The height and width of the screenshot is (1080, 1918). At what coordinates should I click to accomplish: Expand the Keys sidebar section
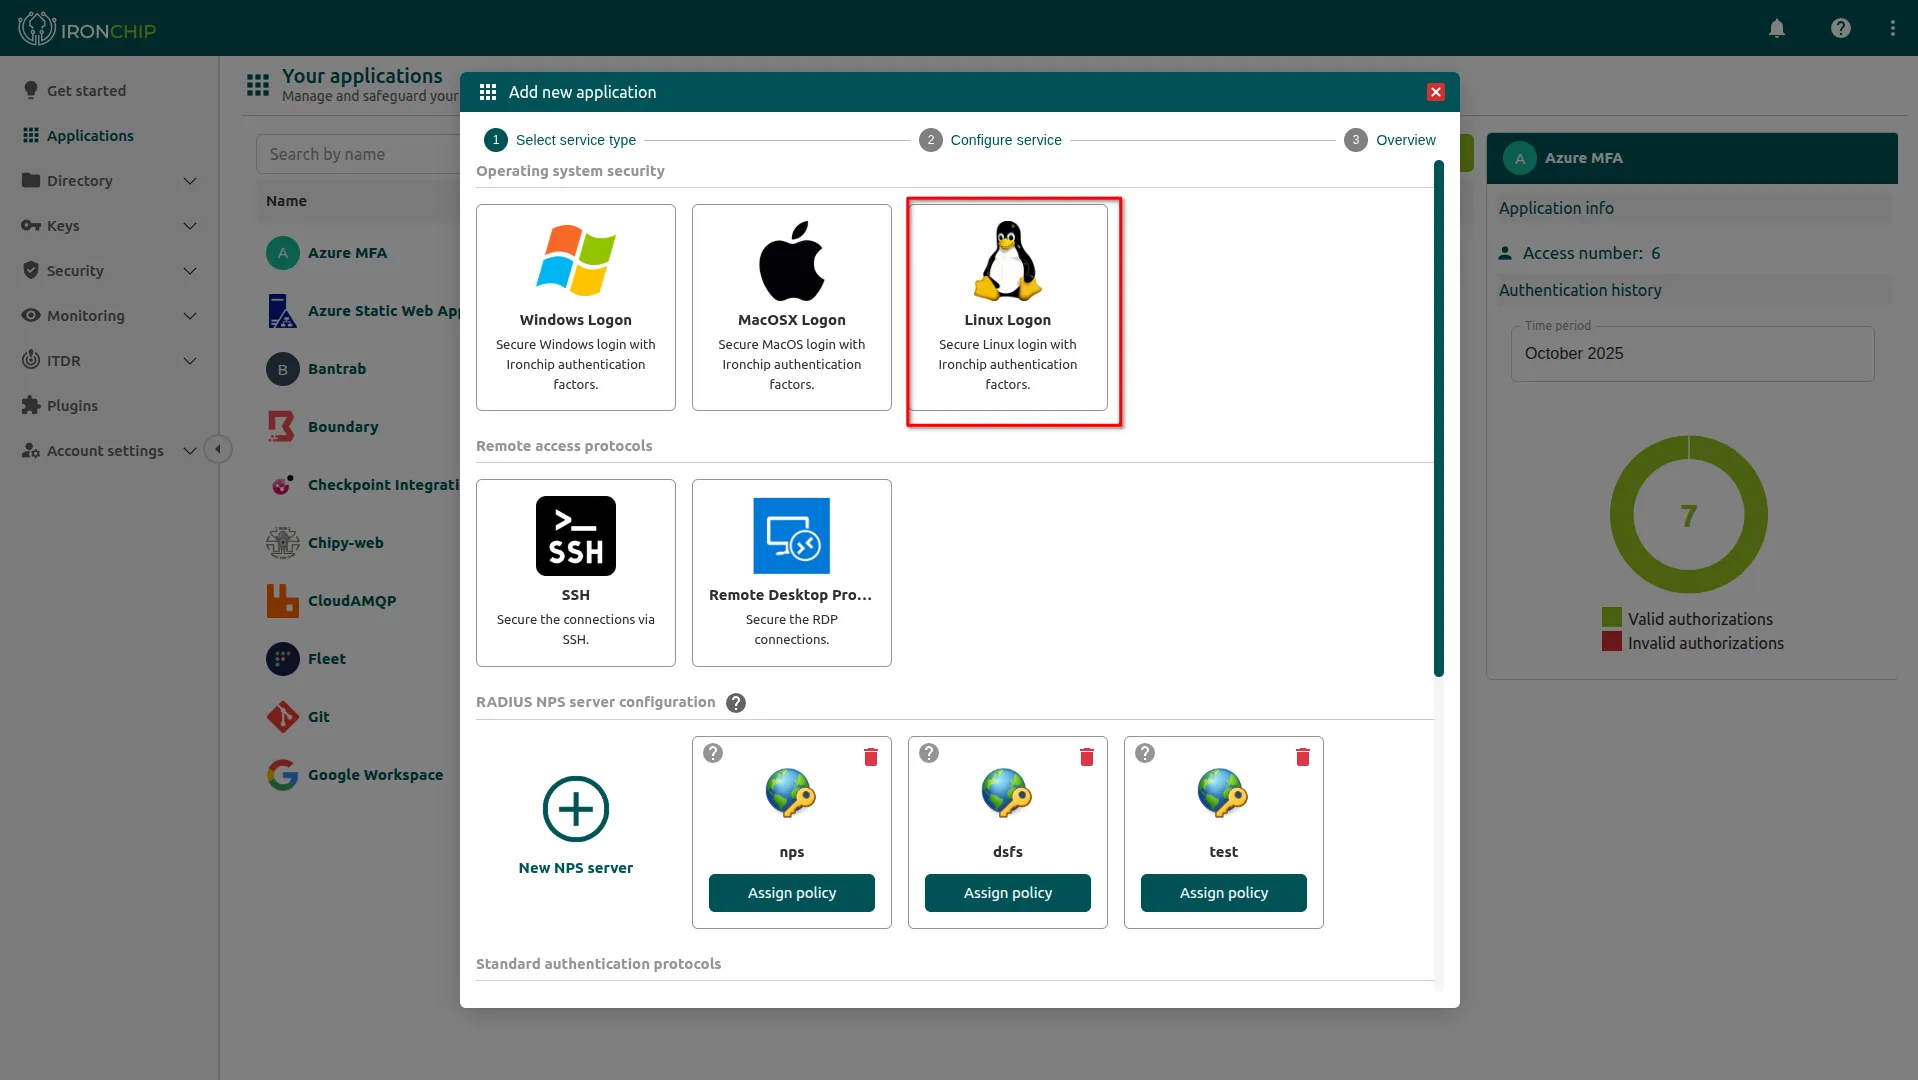click(109, 226)
